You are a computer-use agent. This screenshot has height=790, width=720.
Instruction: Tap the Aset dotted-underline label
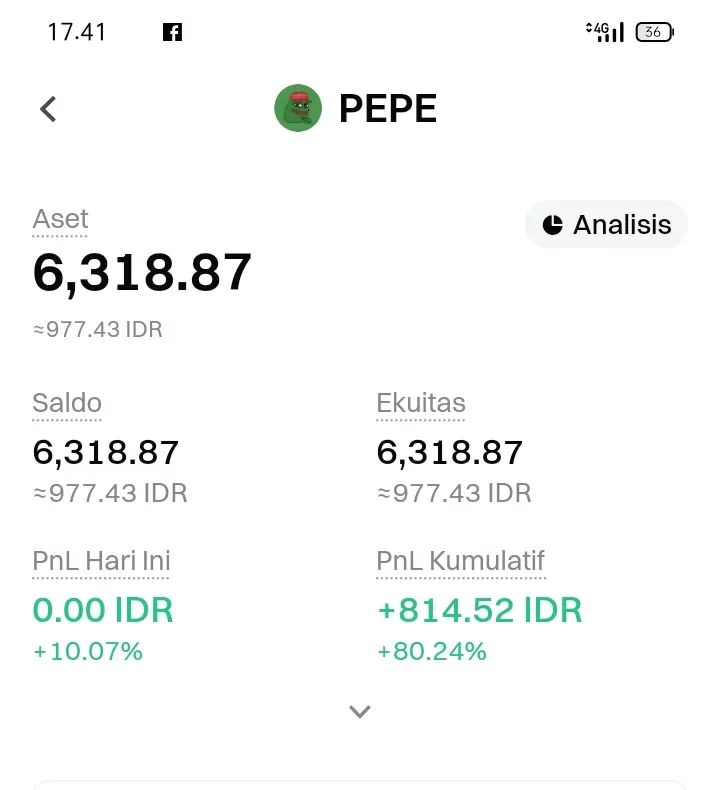[x=60, y=220]
